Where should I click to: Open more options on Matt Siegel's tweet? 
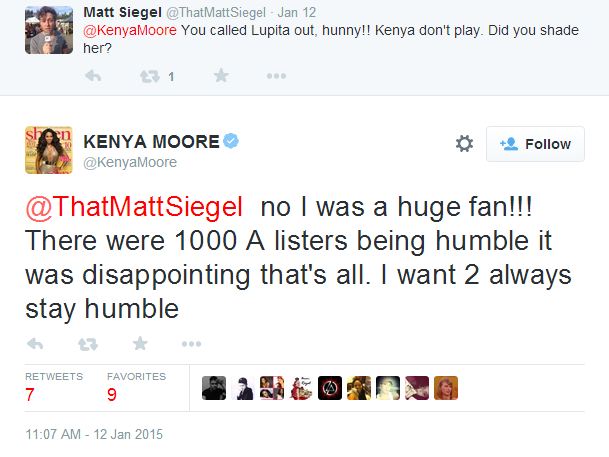277,76
